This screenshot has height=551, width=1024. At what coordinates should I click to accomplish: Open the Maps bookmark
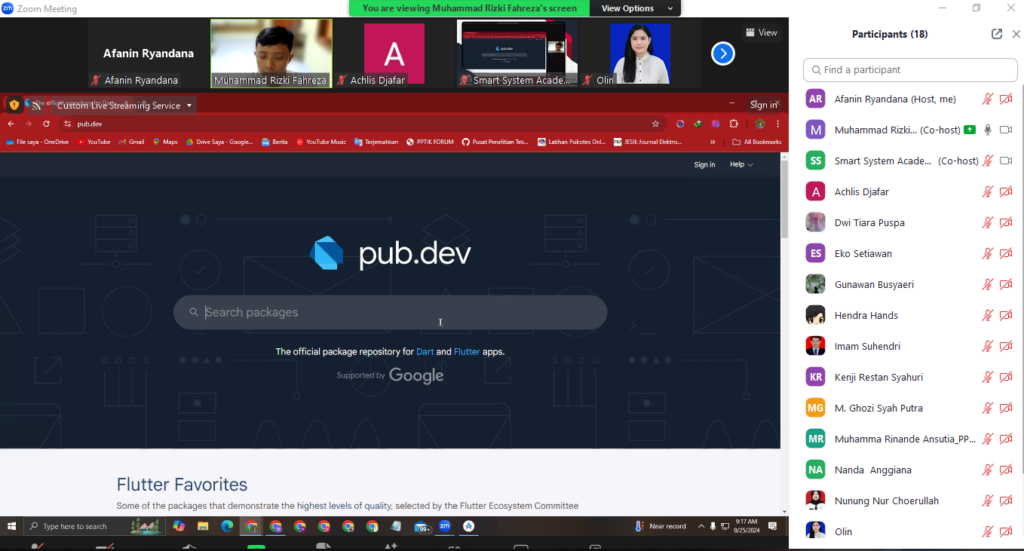click(165, 142)
